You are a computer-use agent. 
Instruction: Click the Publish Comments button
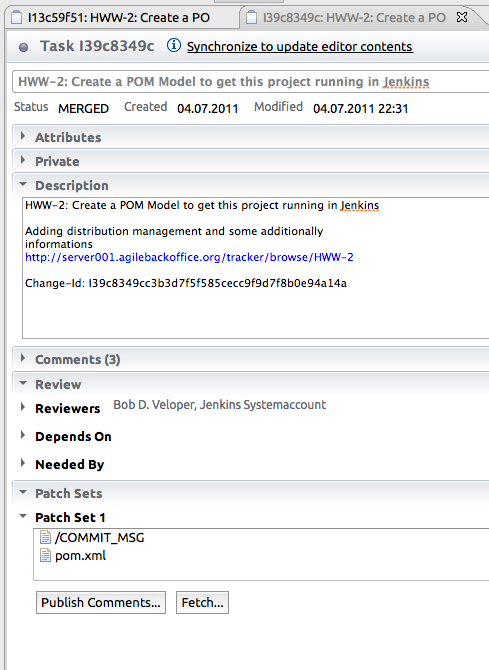pyautogui.click(x=101, y=602)
